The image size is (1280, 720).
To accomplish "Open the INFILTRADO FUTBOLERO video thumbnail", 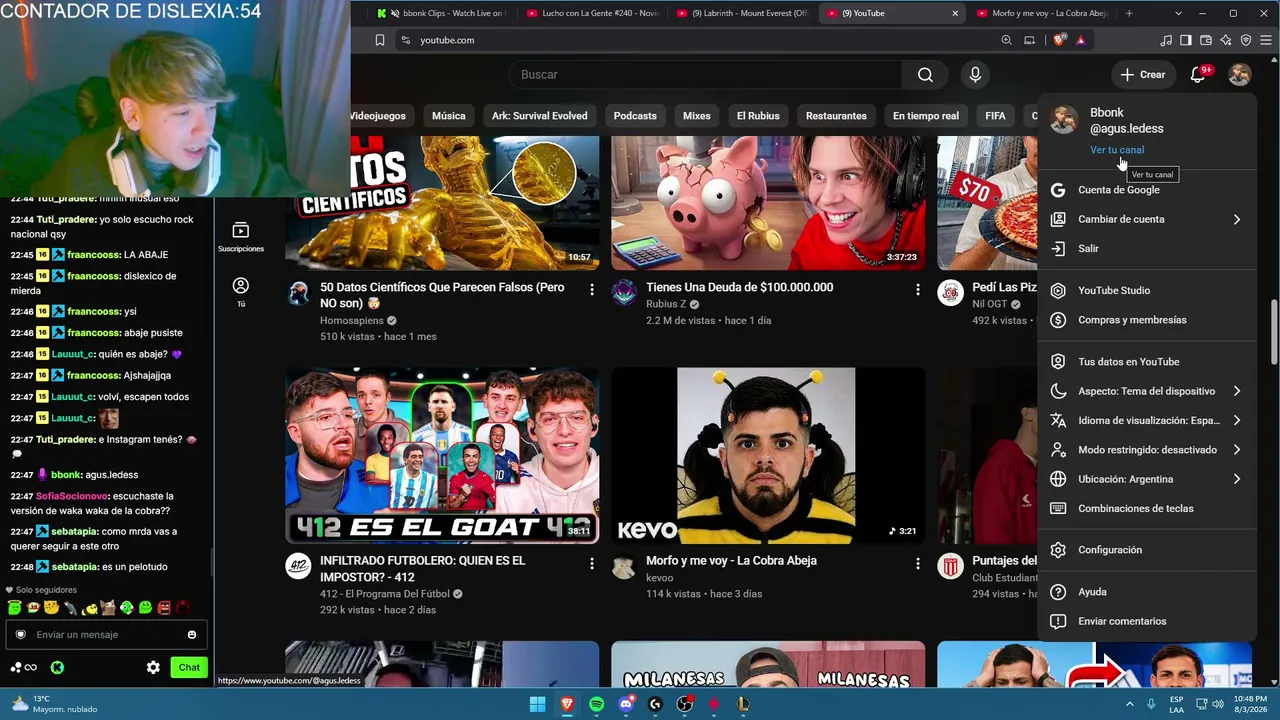I will (x=442, y=456).
